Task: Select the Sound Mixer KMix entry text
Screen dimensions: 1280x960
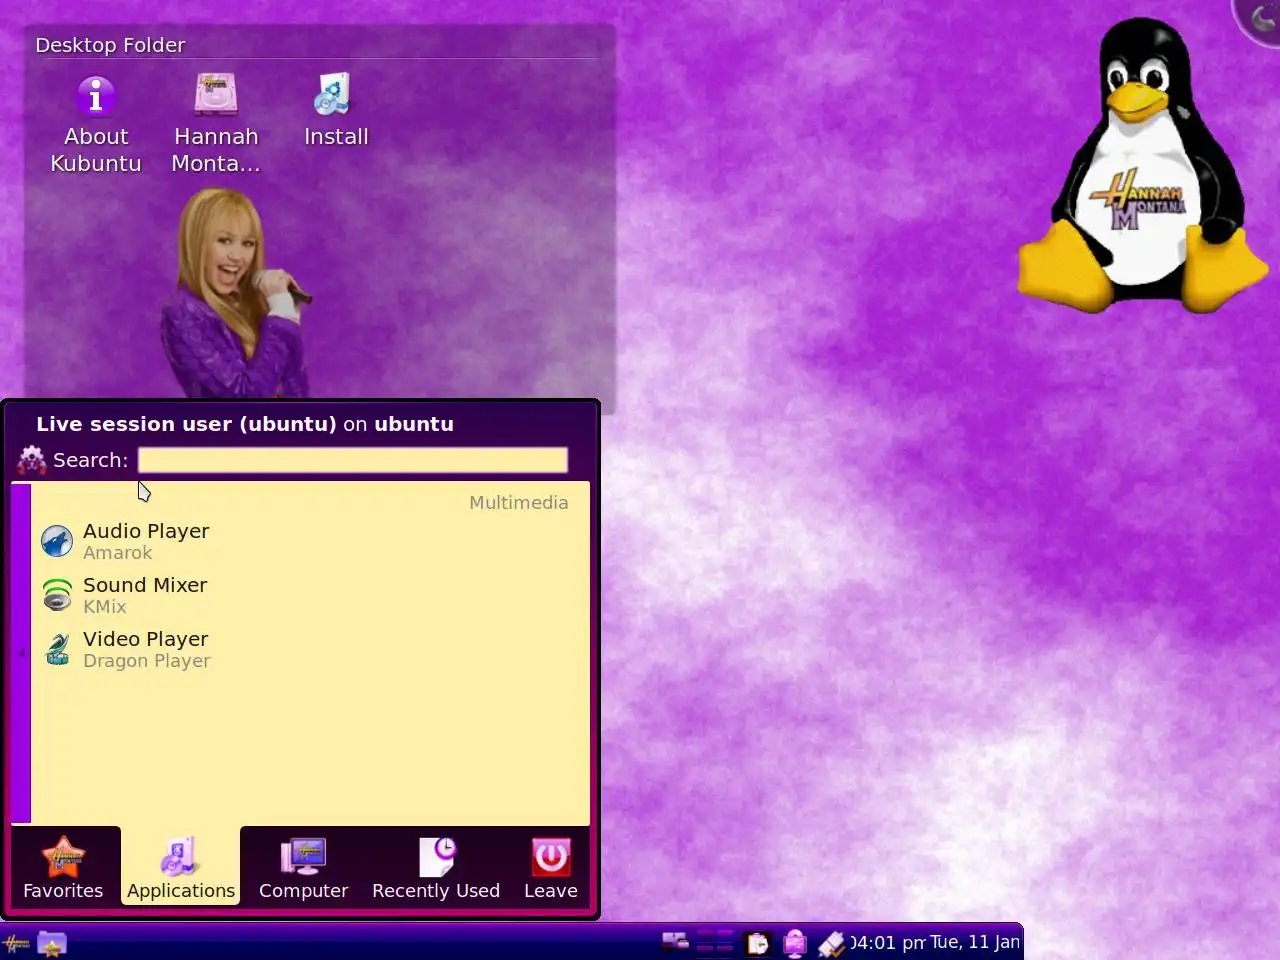Action: pos(145,595)
